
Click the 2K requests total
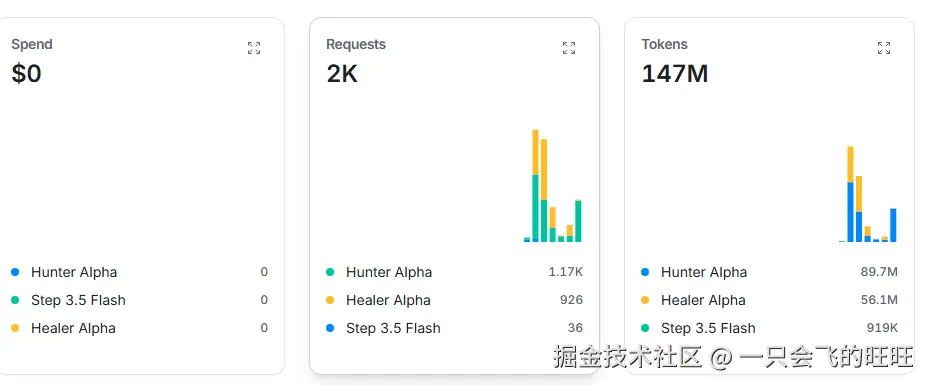[342, 74]
